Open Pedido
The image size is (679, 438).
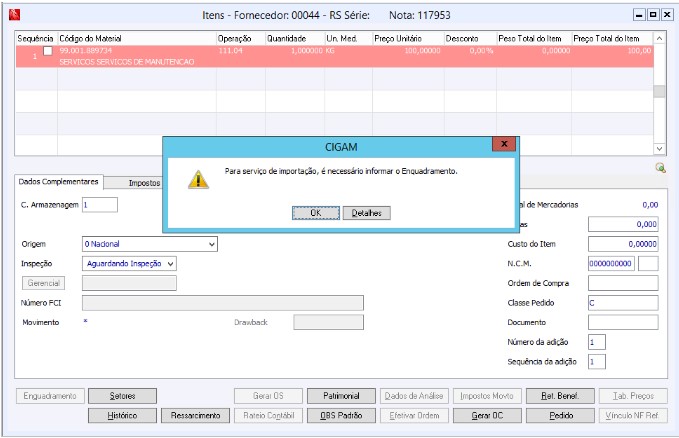coord(560,415)
